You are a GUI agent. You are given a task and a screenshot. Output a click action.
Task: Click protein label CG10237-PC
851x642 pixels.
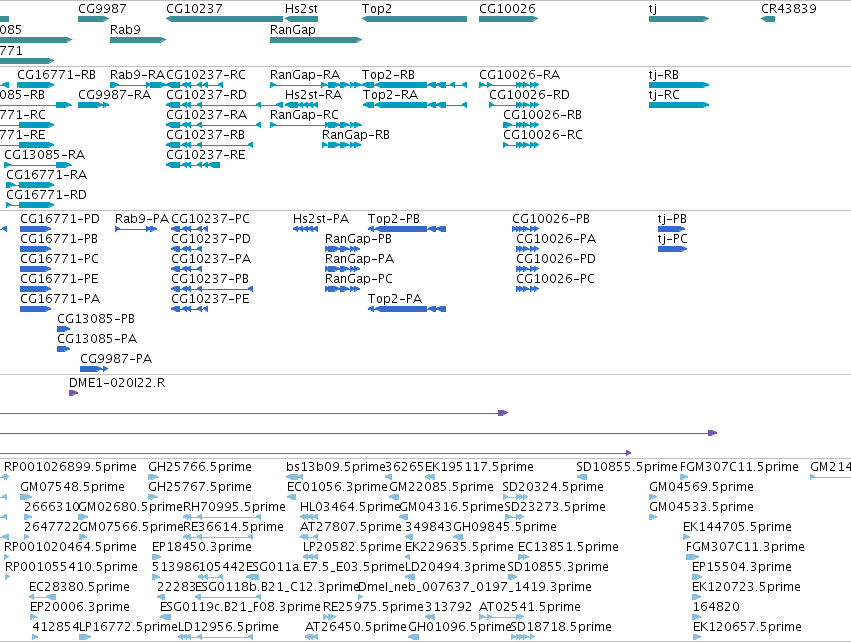click(x=211, y=219)
